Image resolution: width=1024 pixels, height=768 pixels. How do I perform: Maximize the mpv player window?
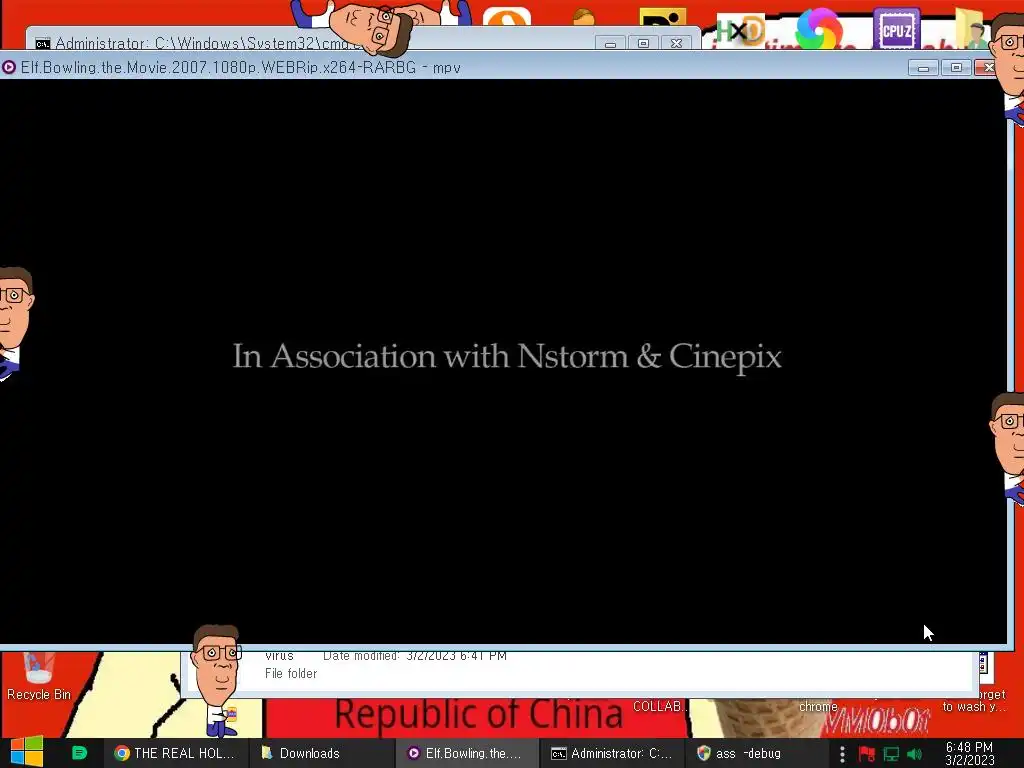(x=956, y=67)
